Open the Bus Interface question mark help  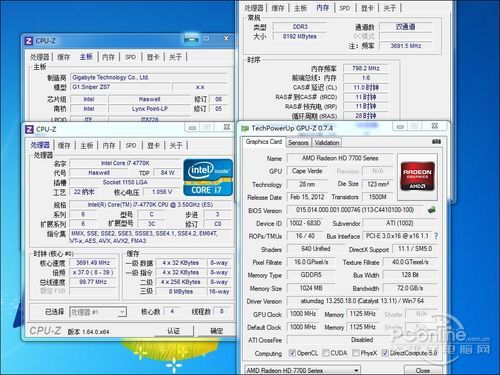(x=436, y=236)
